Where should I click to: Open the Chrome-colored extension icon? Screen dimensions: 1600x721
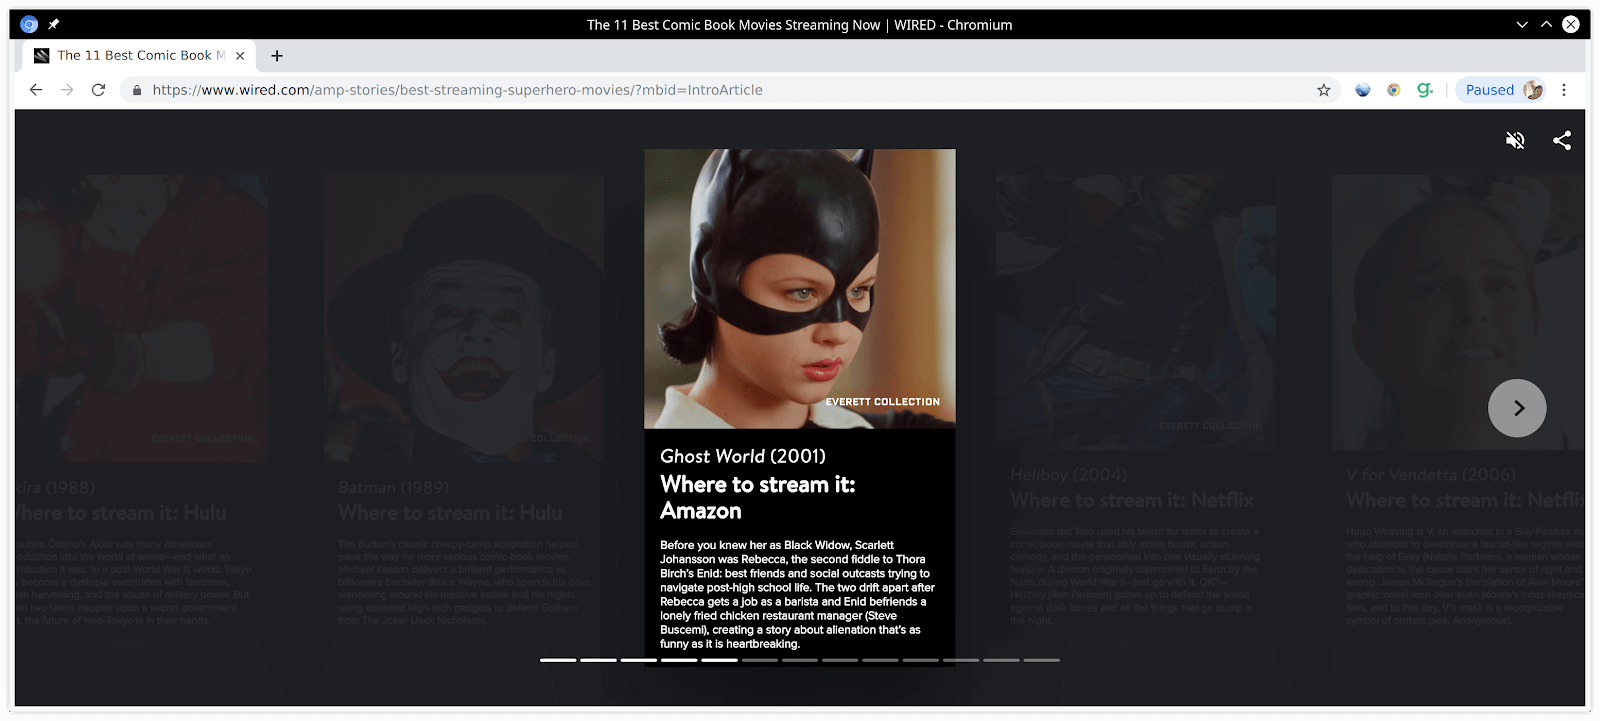[x=1393, y=90]
